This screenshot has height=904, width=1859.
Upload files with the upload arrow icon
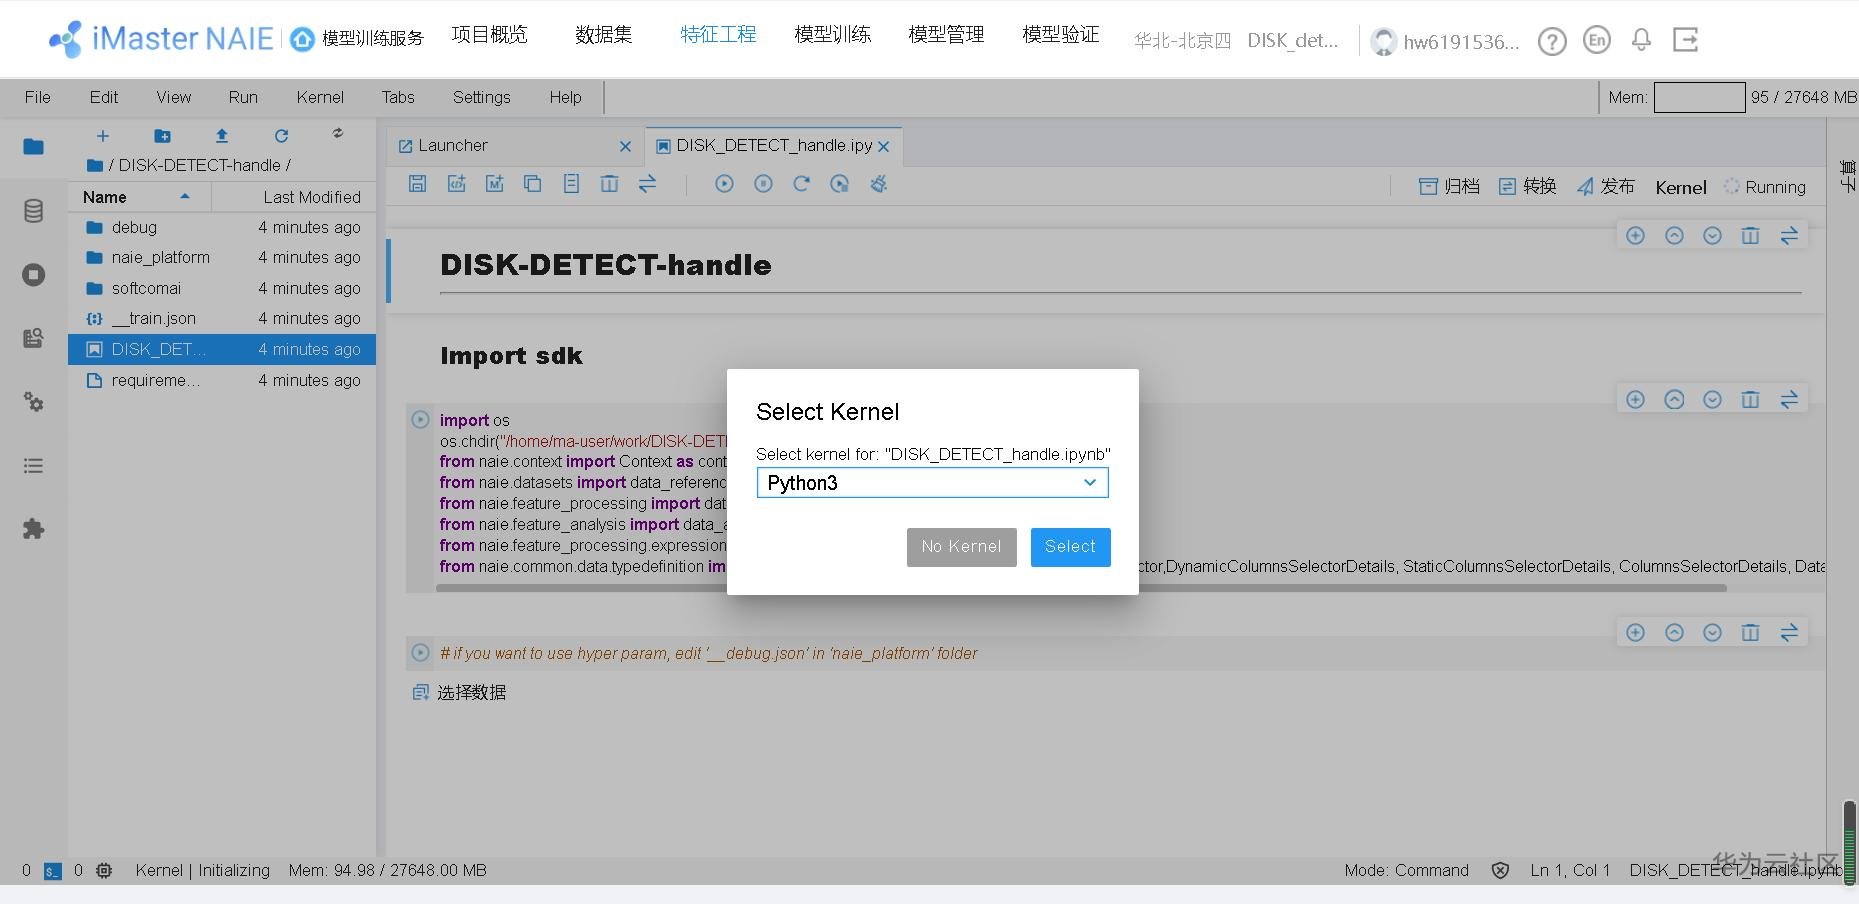coord(222,136)
